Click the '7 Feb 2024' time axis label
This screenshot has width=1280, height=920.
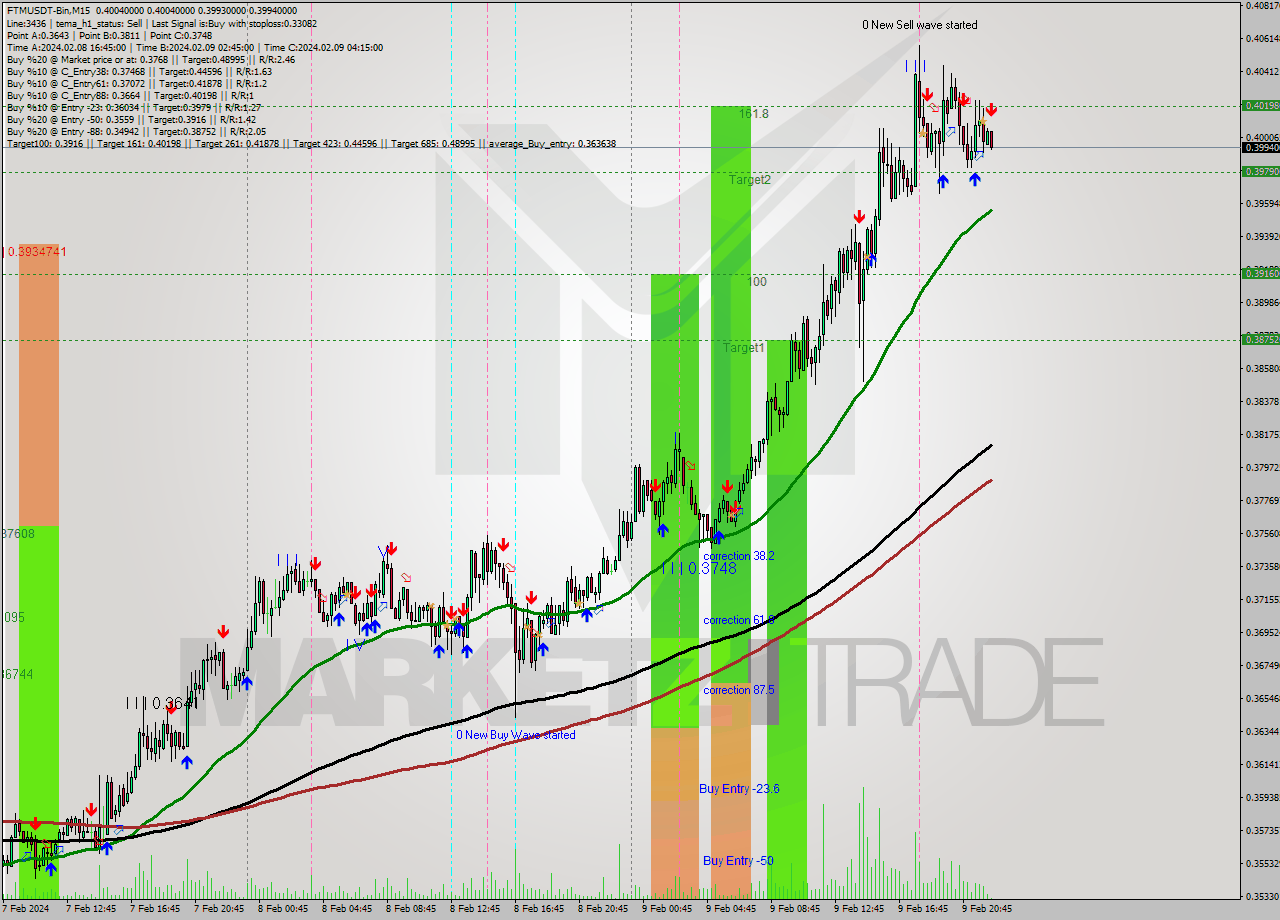(x=26, y=909)
